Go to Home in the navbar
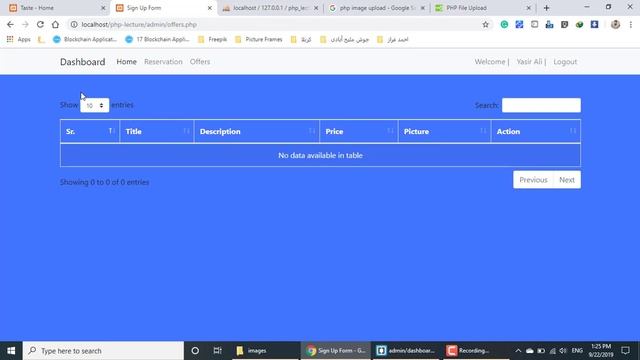640x360 pixels. [127, 62]
